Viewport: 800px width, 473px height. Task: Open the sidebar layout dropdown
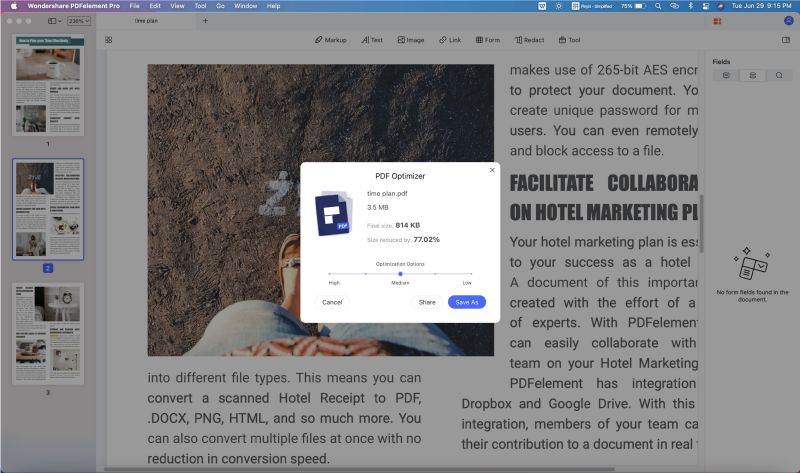(x=54, y=21)
